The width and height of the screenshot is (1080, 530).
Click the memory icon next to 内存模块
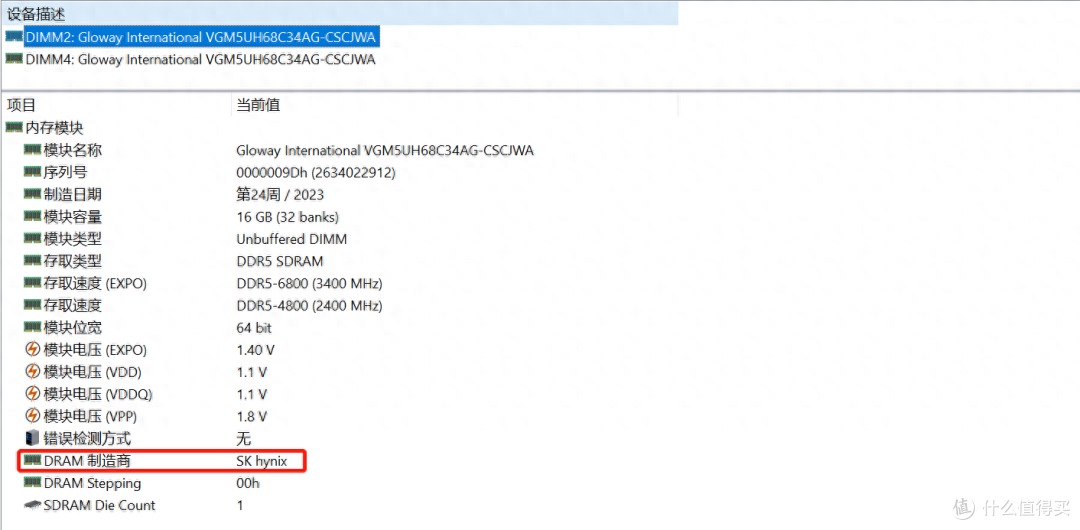[x=14, y=127]
